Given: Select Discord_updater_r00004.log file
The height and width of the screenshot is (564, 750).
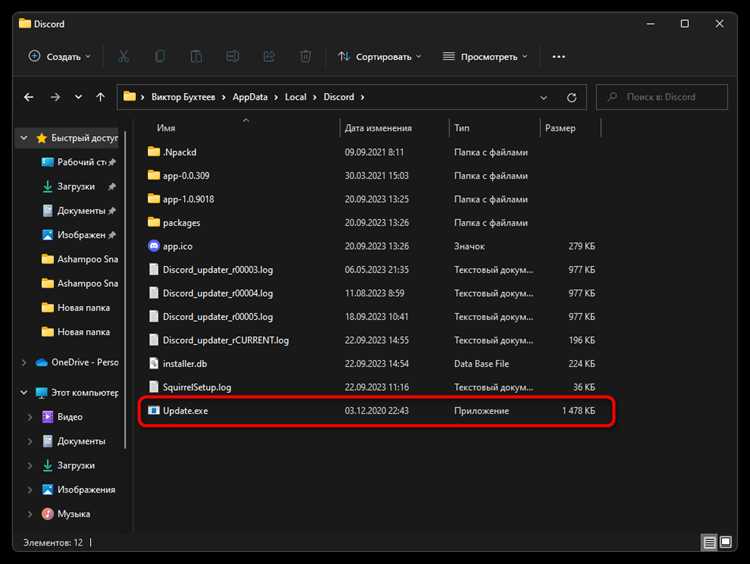Looking at the screenshot, I should point(218,293).
